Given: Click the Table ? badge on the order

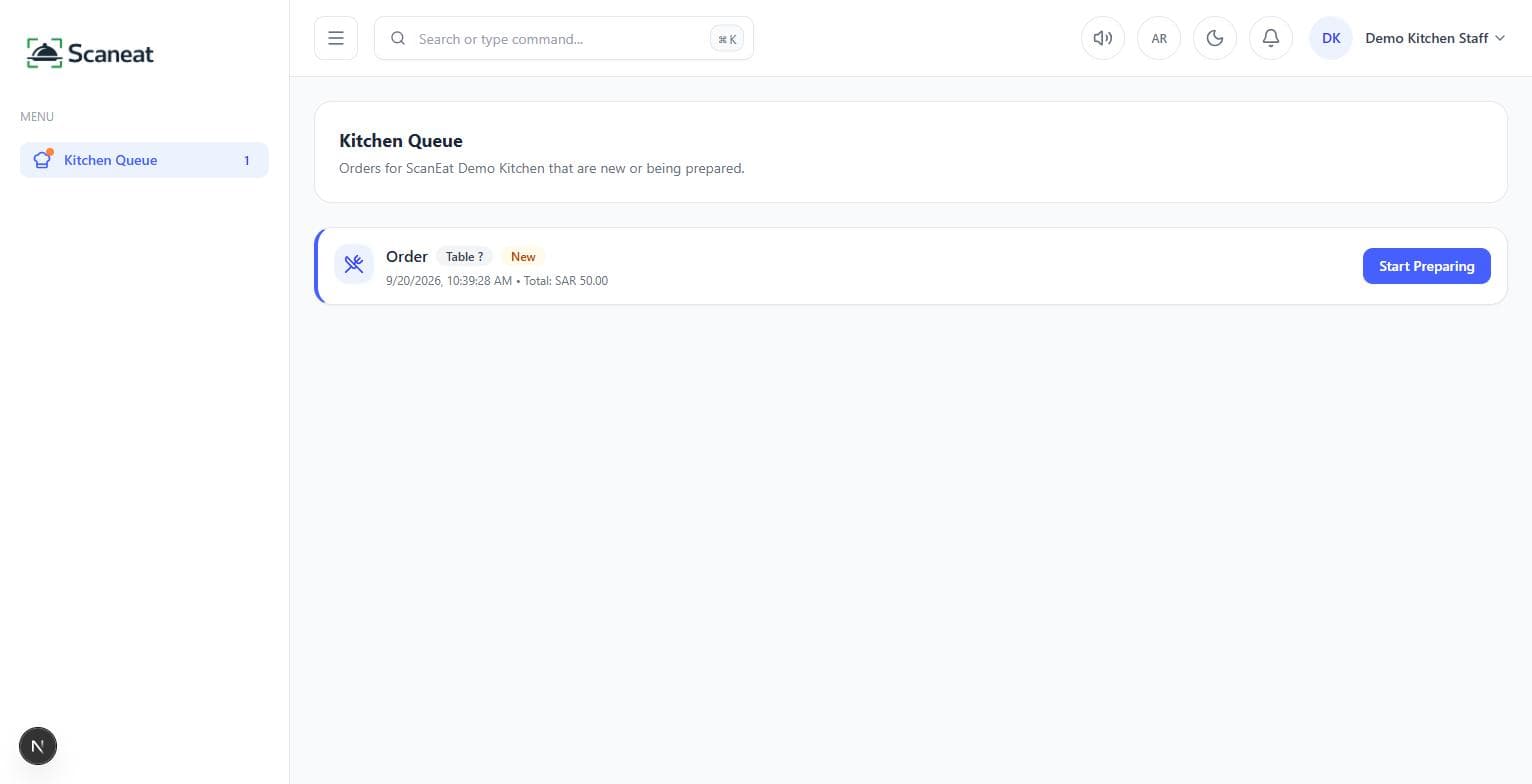Looking at the screenshot, I should (x=464, y=257).
